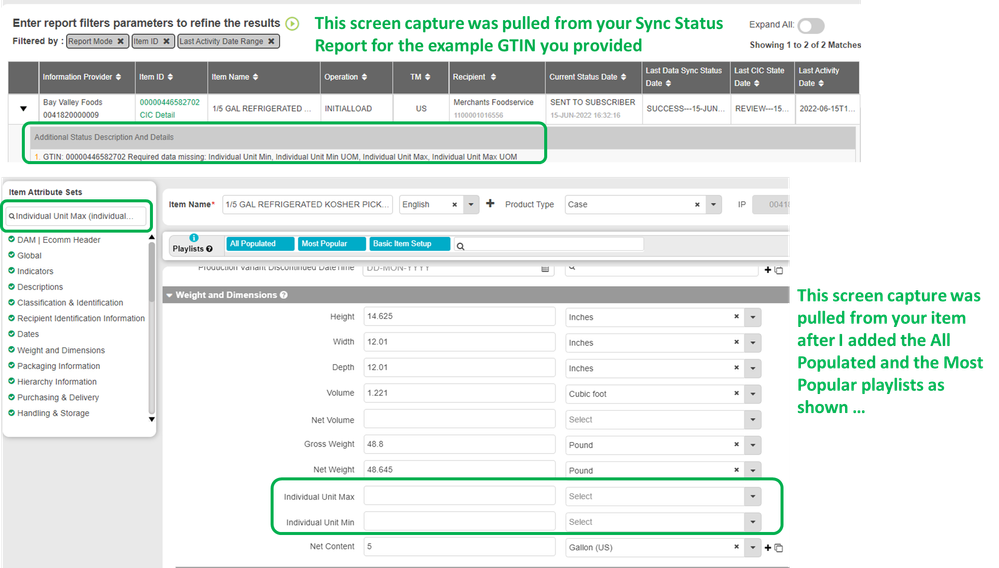
Task: Add Net Content entry with plus icon
Action: pyautogui.click(x=768, y=548)
